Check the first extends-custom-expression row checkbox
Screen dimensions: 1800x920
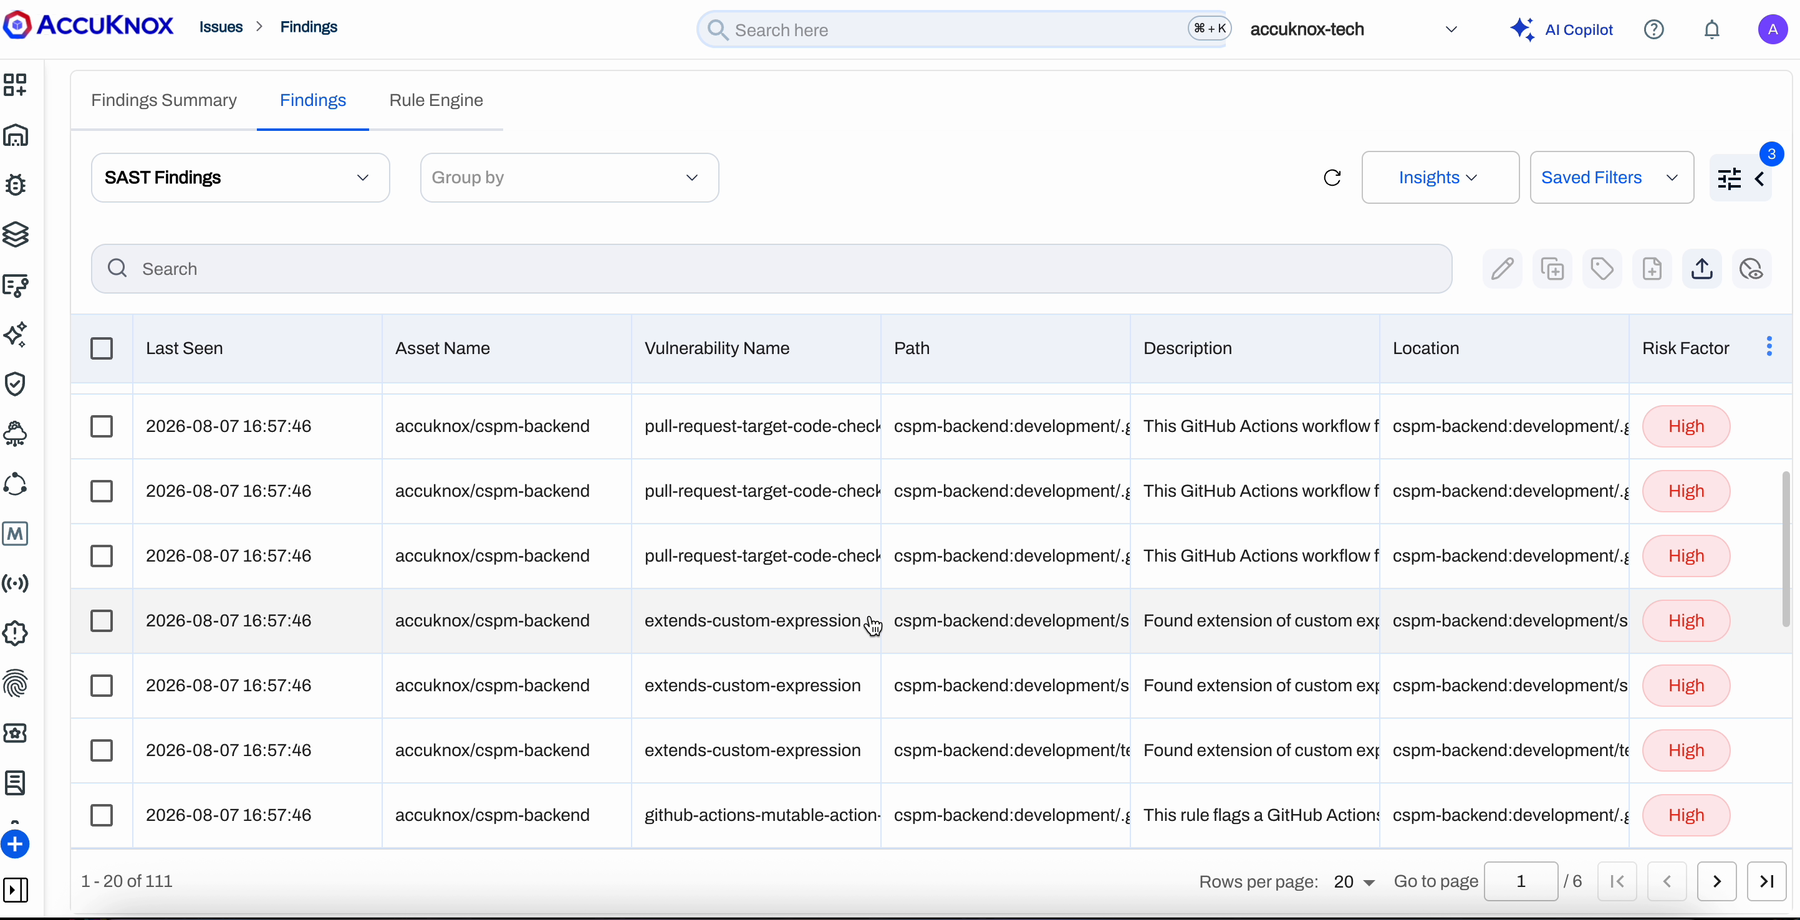102,621
